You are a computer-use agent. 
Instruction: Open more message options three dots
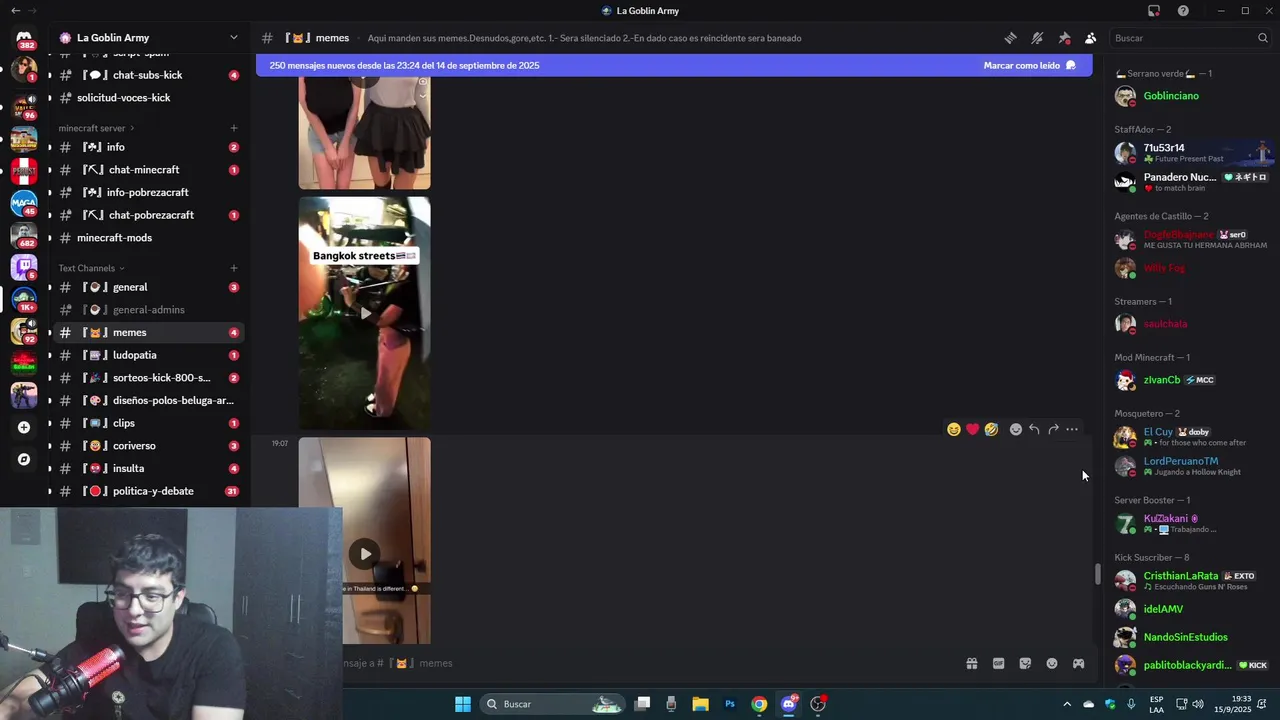coord(1072,429)
